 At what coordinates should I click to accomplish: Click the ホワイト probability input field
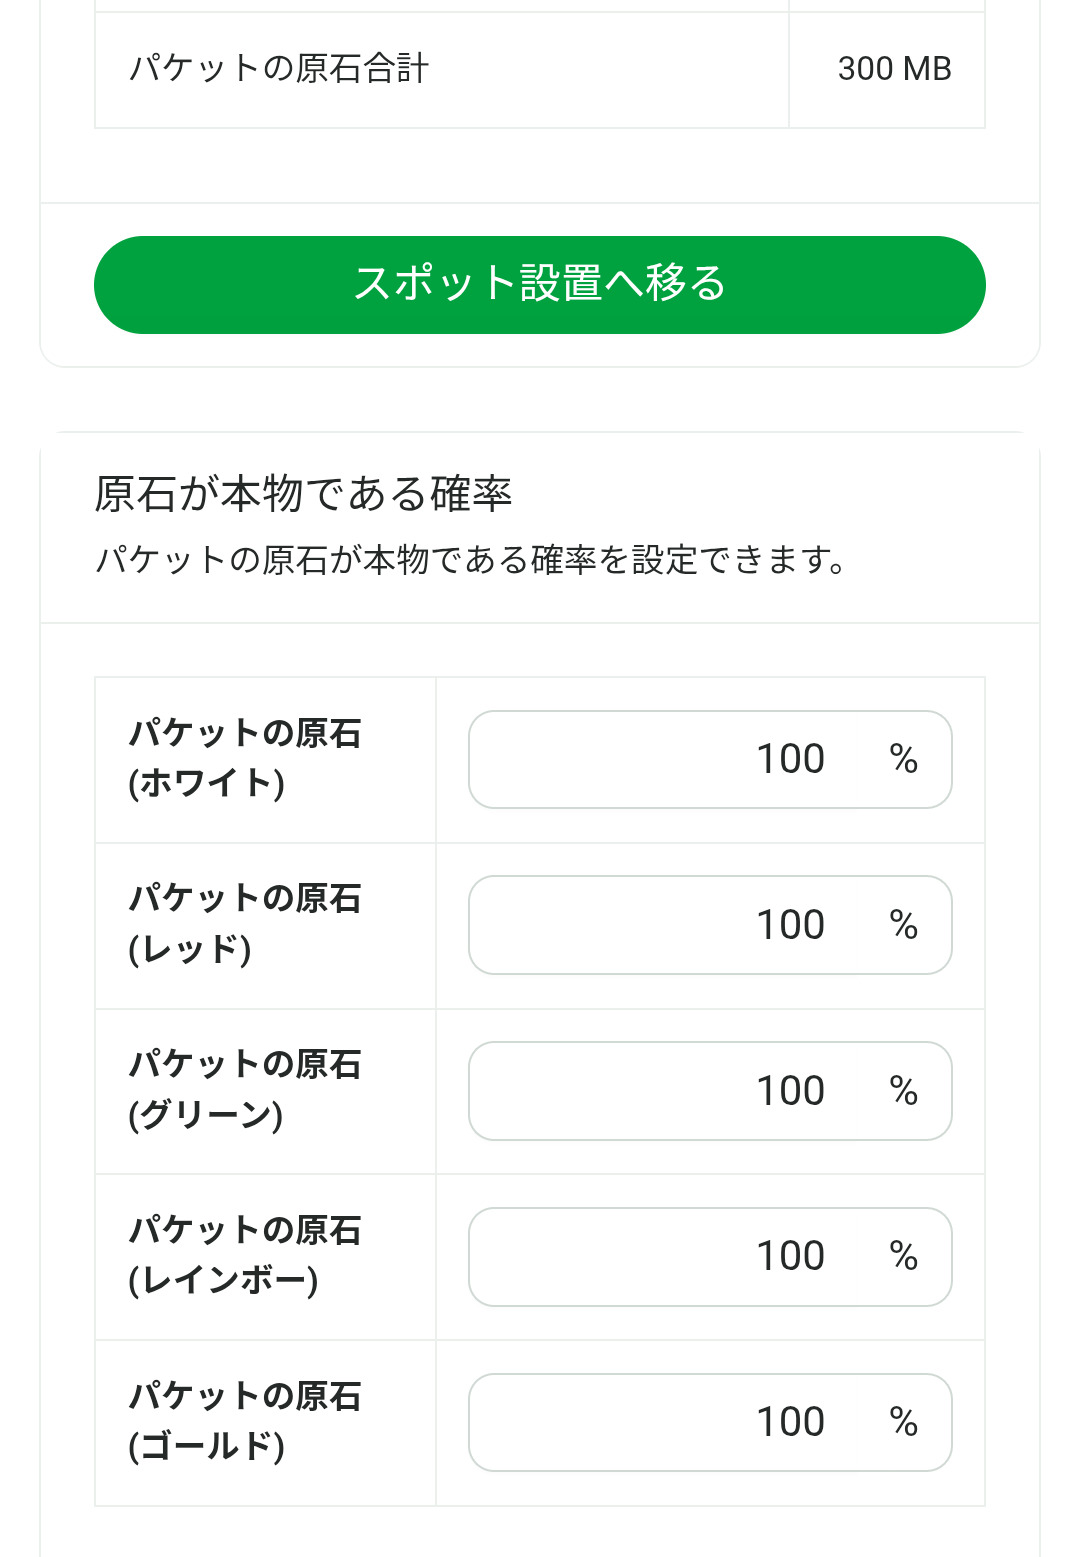680,759
